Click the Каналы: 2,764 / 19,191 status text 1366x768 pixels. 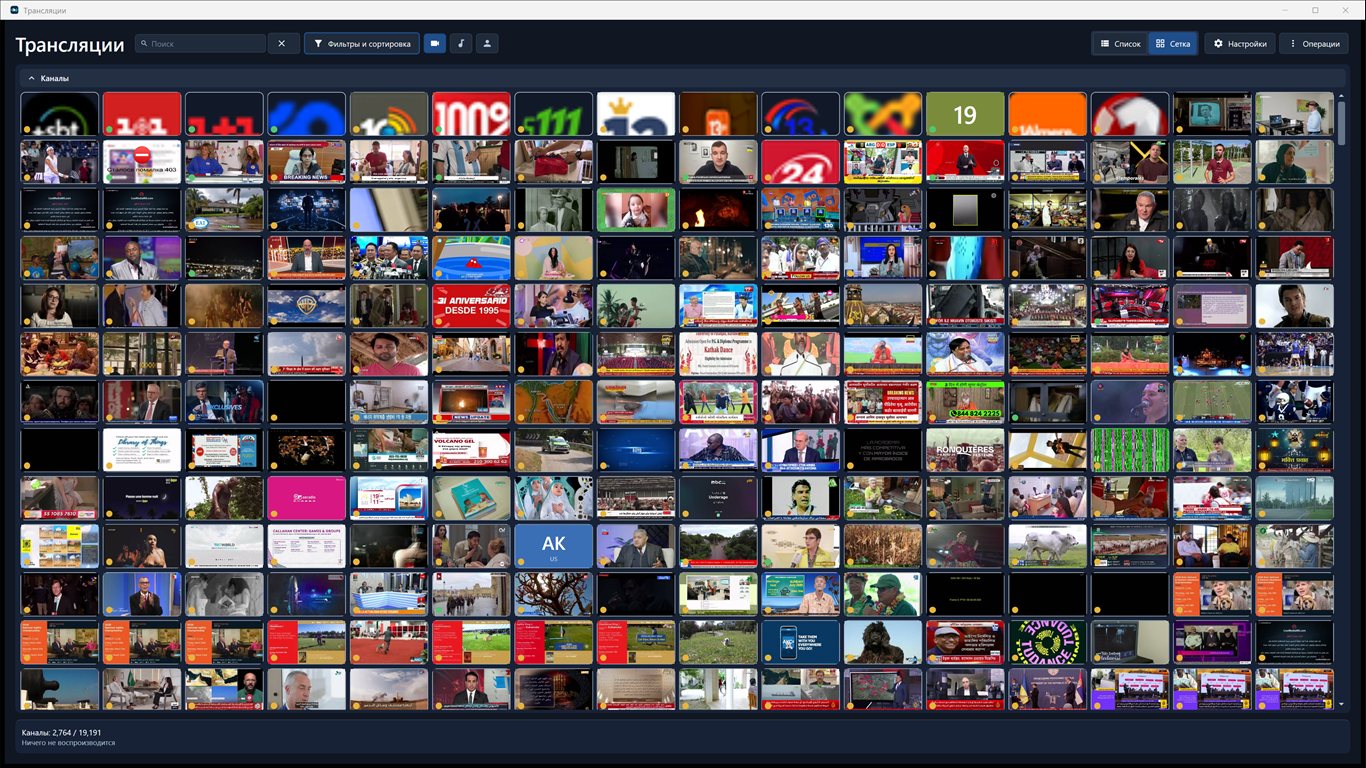tap(61, 733)
